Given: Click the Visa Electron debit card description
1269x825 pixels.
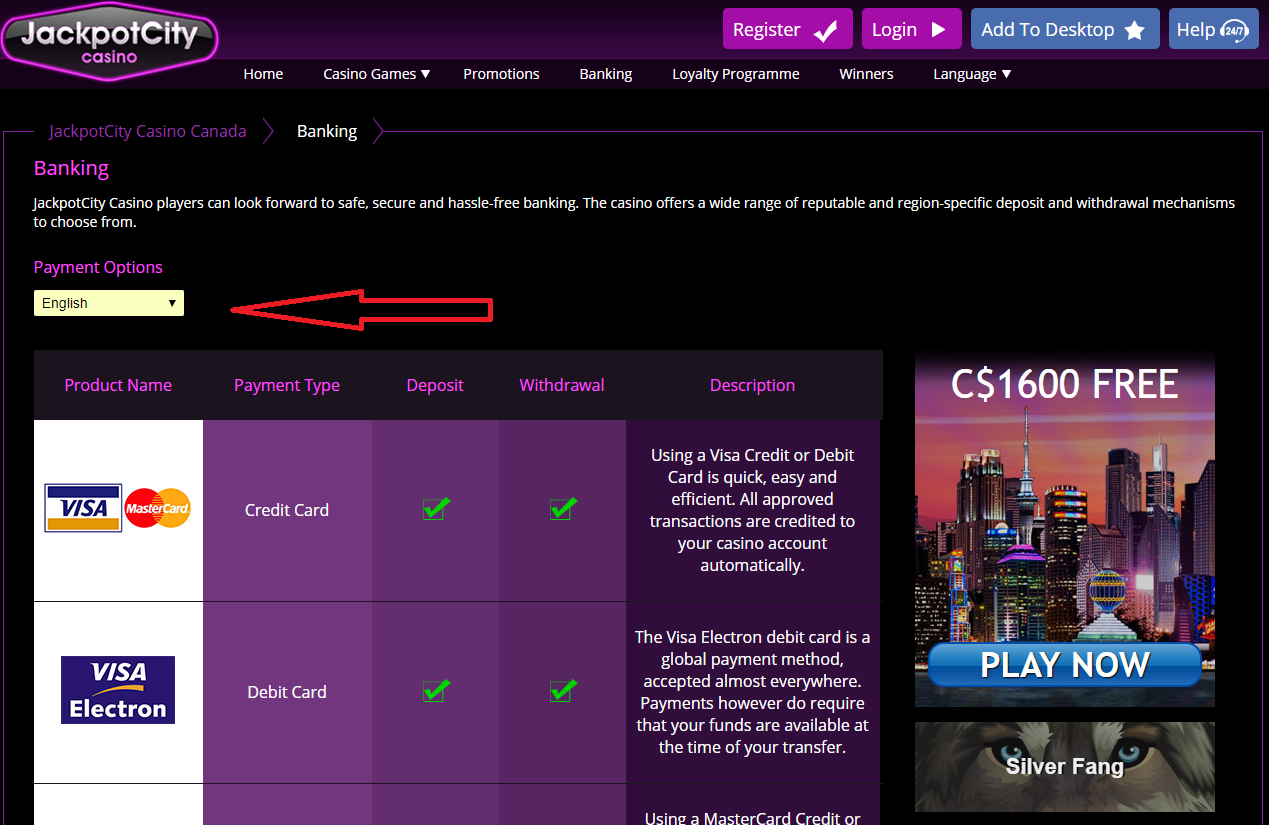Looking at the screenshot, I should (752, 692).
